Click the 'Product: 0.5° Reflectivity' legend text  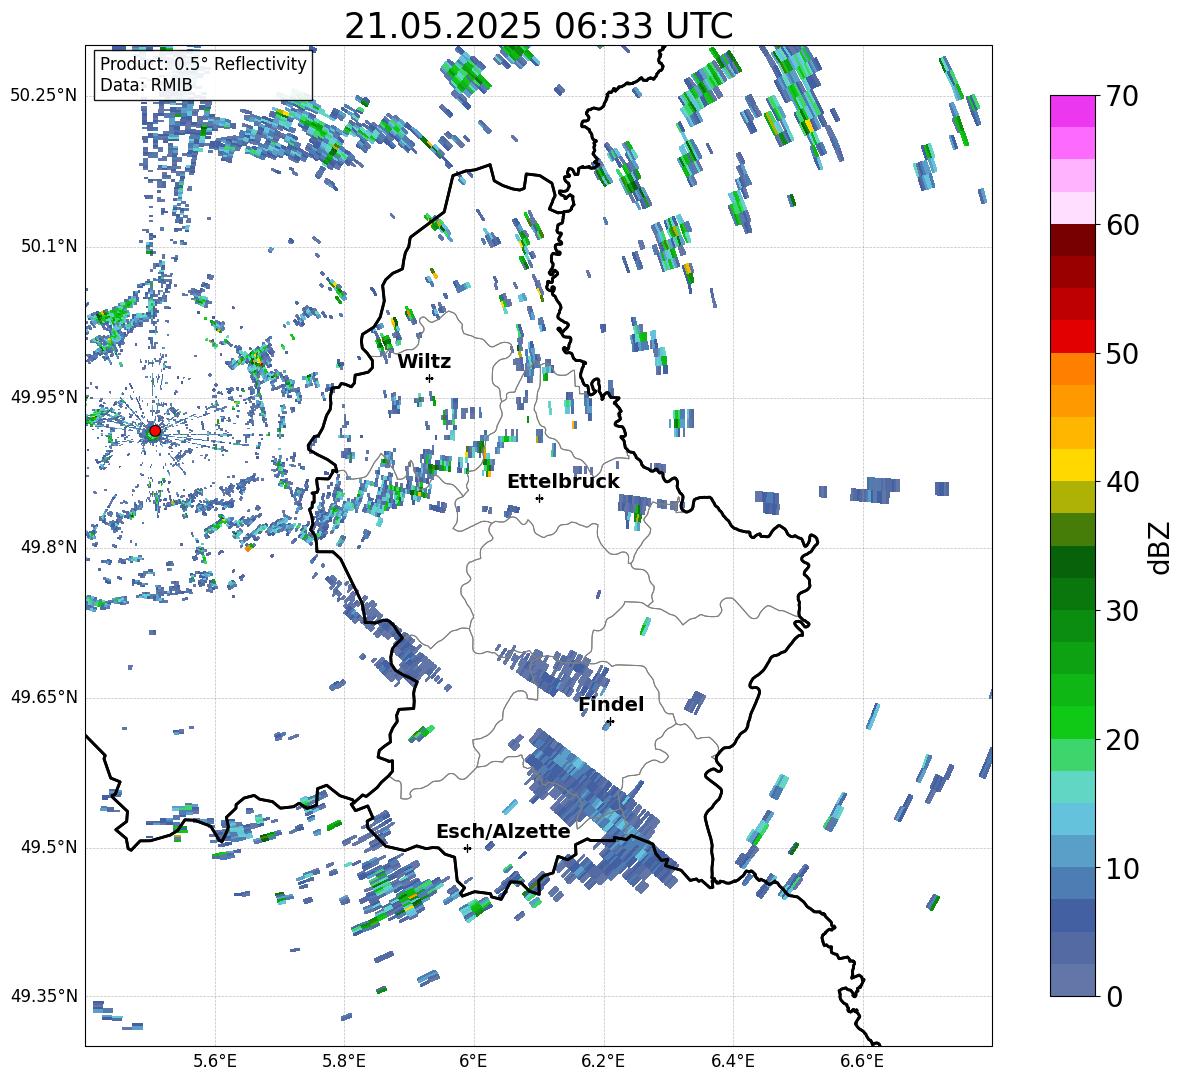(x=203, y=63)
